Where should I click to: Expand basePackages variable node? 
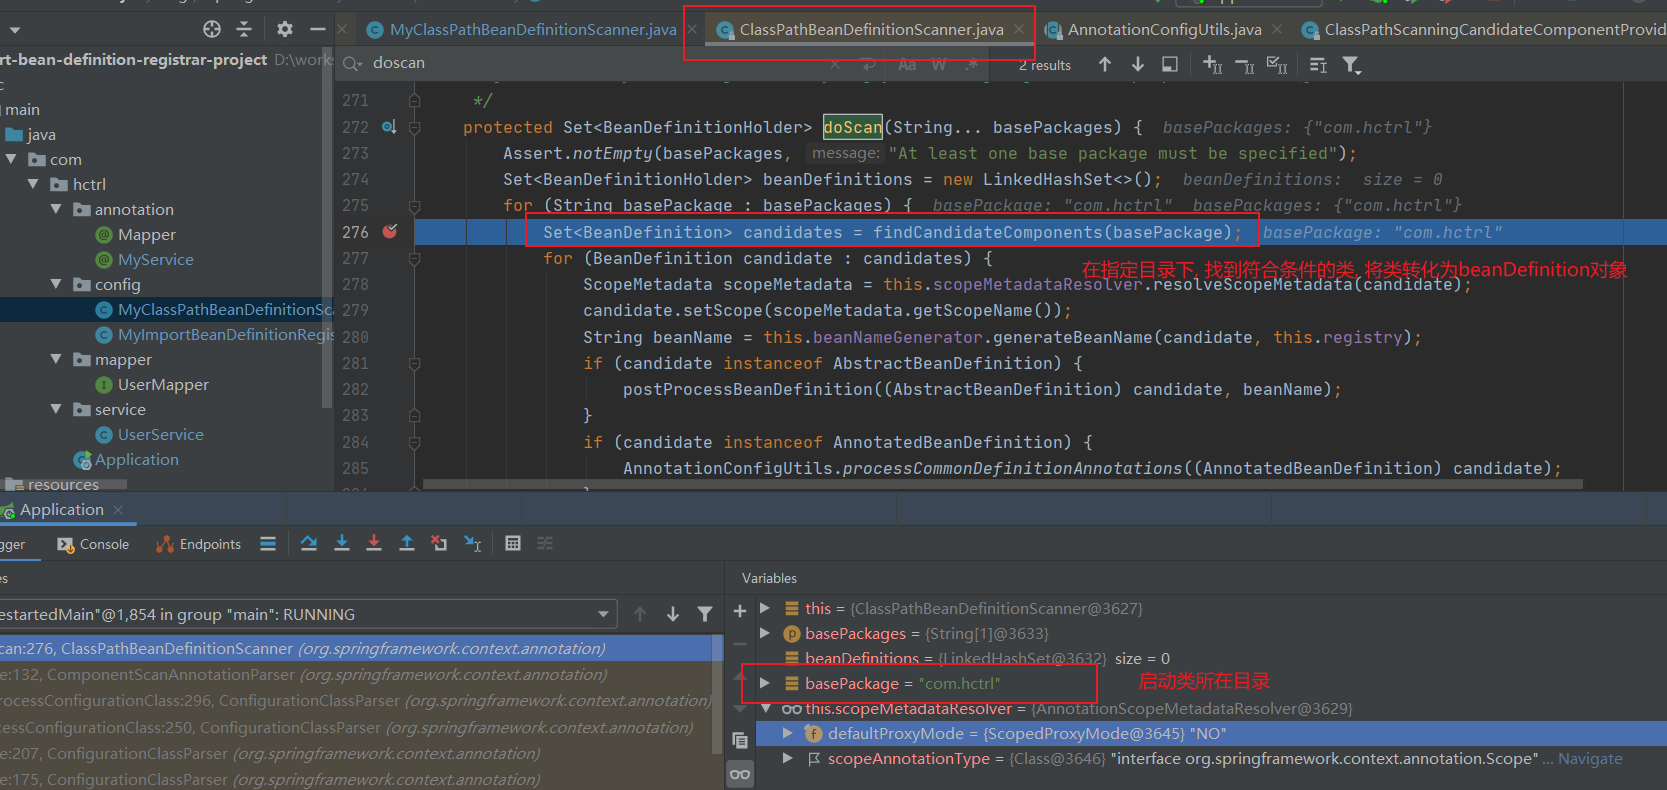(765, 633)
